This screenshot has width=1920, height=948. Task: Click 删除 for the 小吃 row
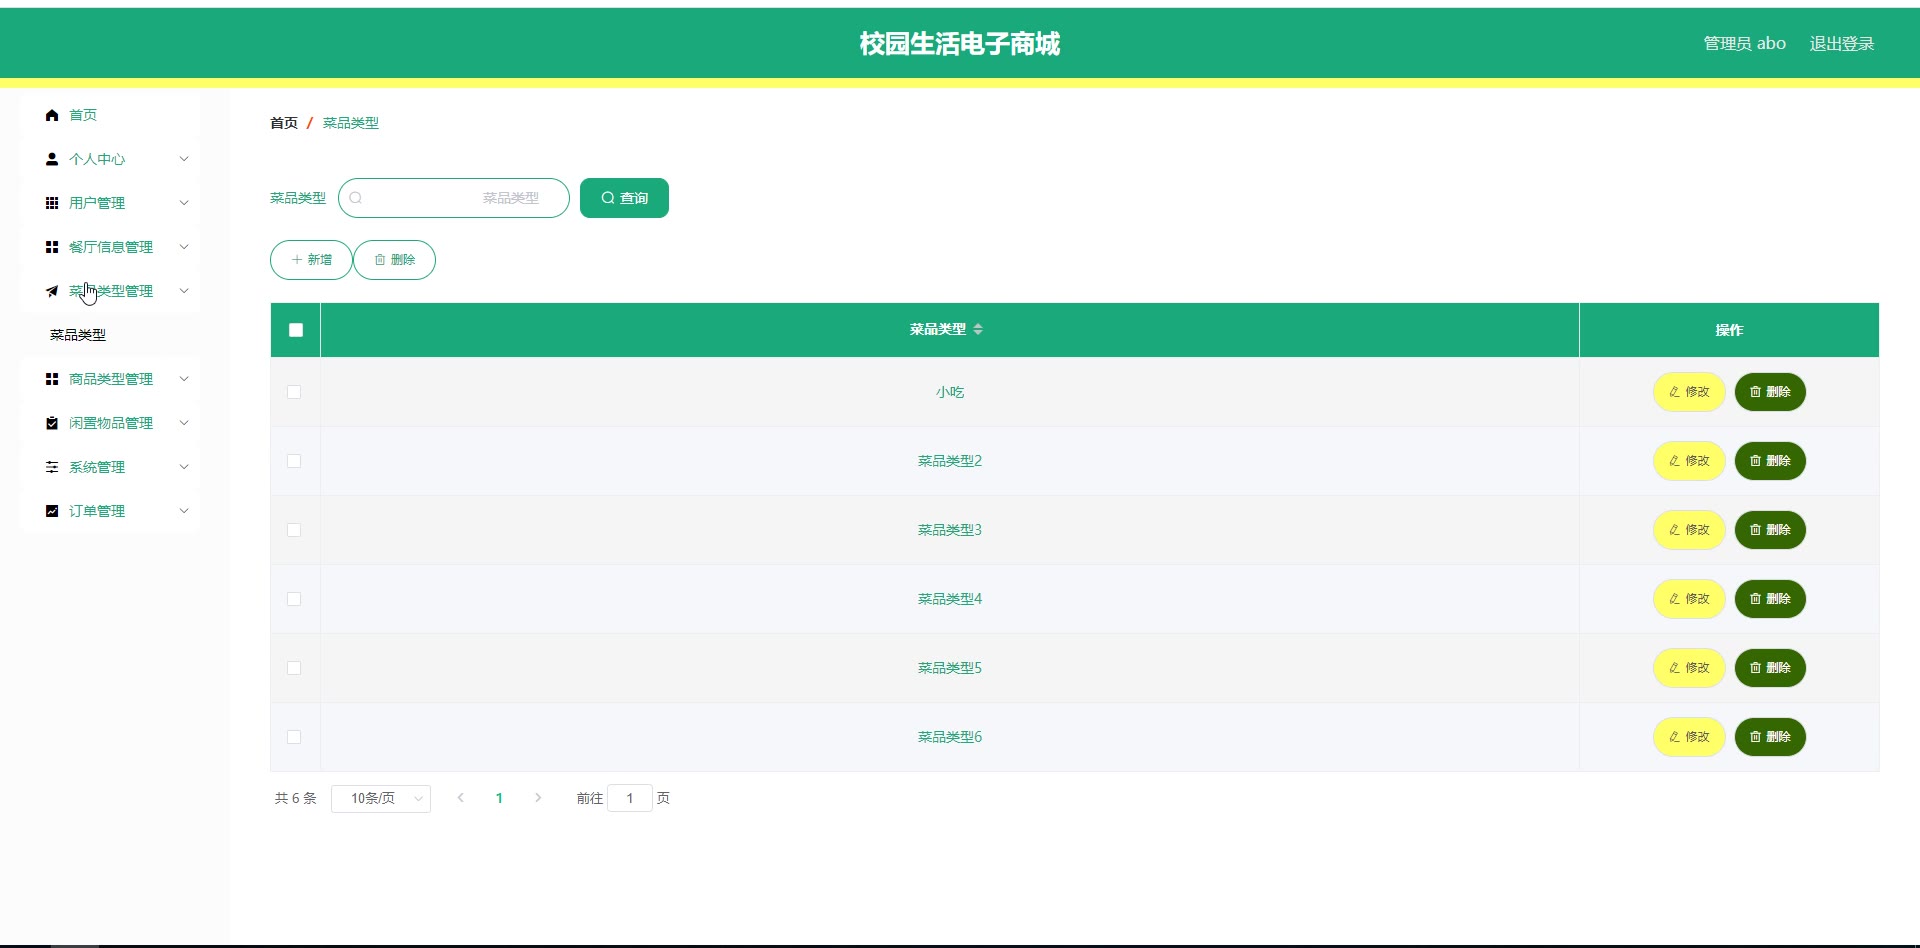1770,392
